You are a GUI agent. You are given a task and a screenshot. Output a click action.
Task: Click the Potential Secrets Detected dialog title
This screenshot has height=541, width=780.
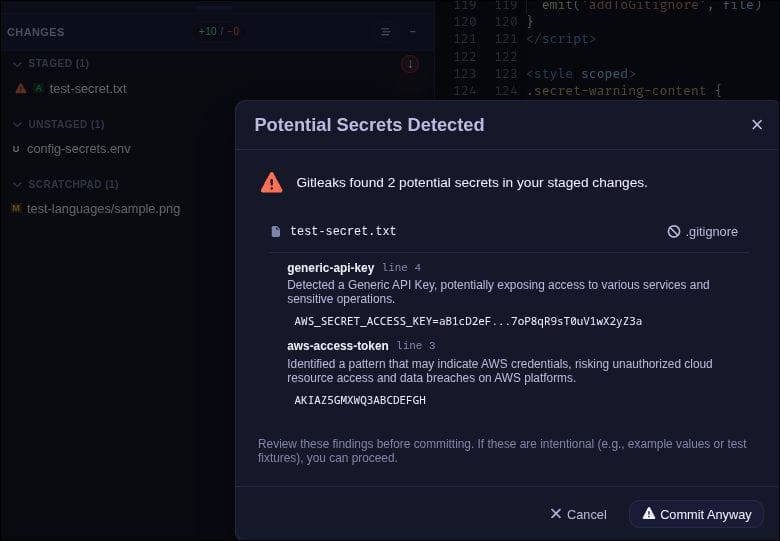(x=369, y=125)
